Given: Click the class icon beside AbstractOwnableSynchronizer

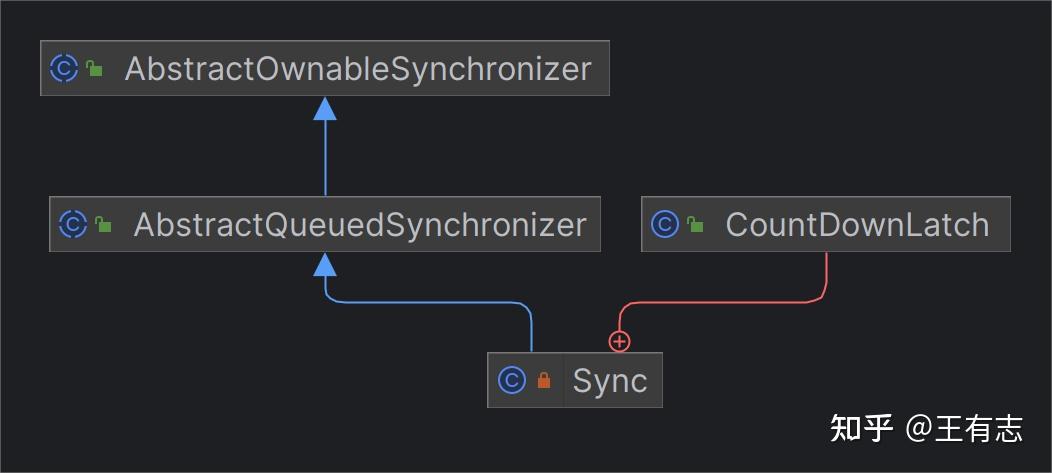Looking at the screenshot, I should [64, 68].
